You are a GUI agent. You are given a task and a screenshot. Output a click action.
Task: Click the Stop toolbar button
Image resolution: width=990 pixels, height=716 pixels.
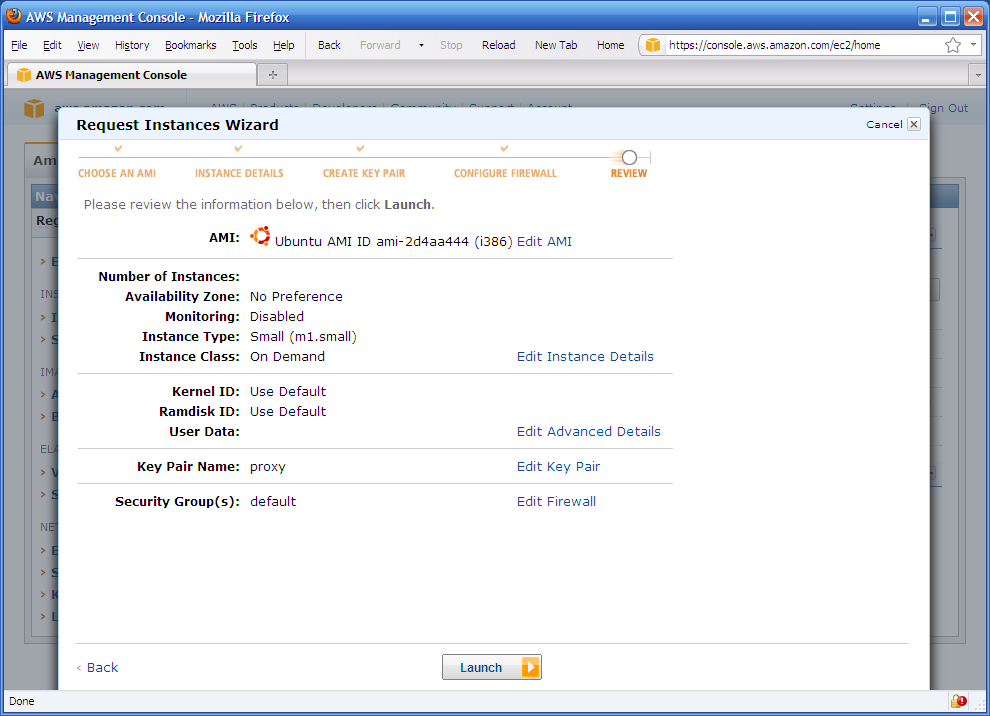[x=451, y=45]
